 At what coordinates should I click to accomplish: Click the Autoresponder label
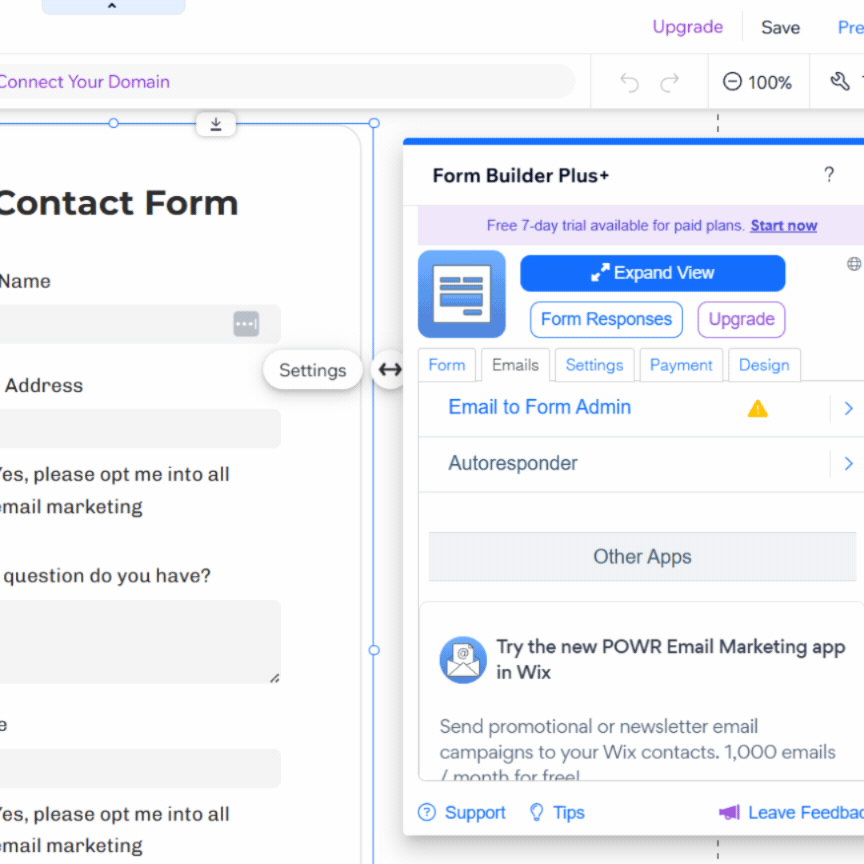pos(513,463)
